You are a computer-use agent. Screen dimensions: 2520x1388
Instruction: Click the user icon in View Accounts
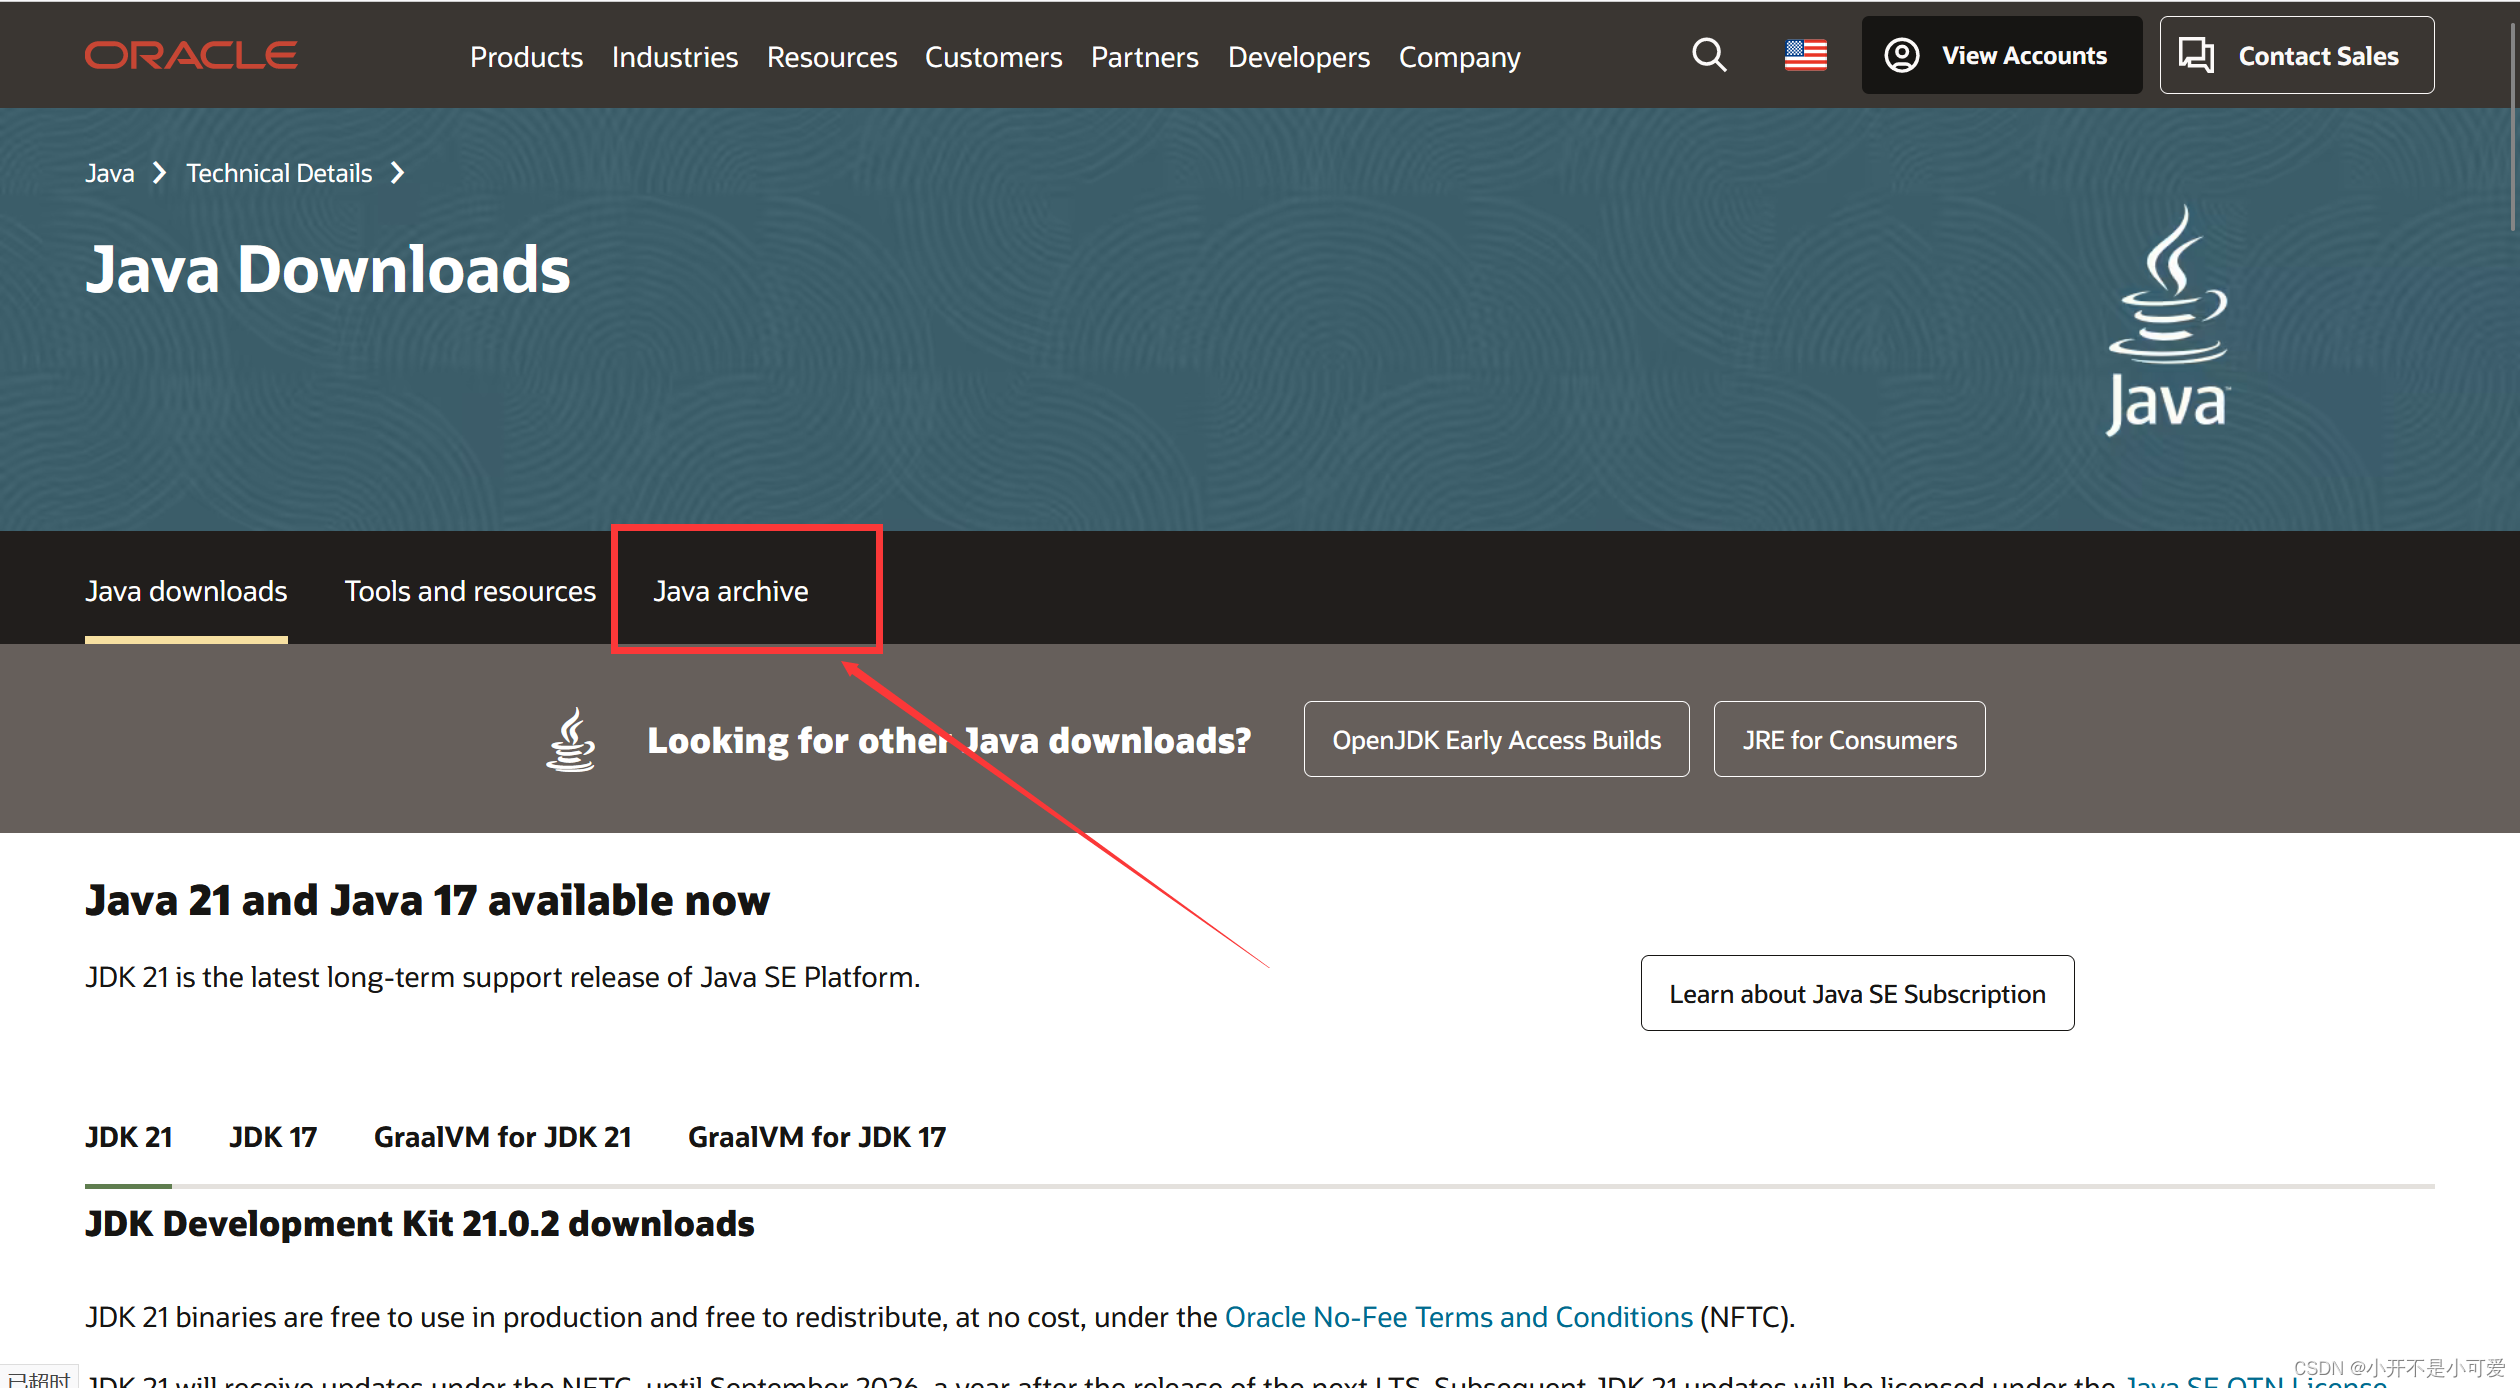pyautogui.click(x=1901, y=55)
